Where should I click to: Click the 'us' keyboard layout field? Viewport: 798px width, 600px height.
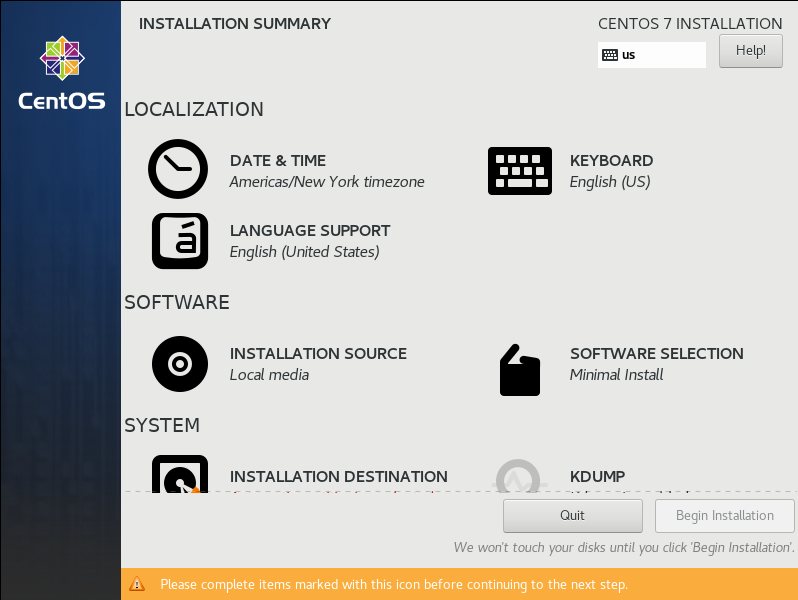[x=651, y=55]
